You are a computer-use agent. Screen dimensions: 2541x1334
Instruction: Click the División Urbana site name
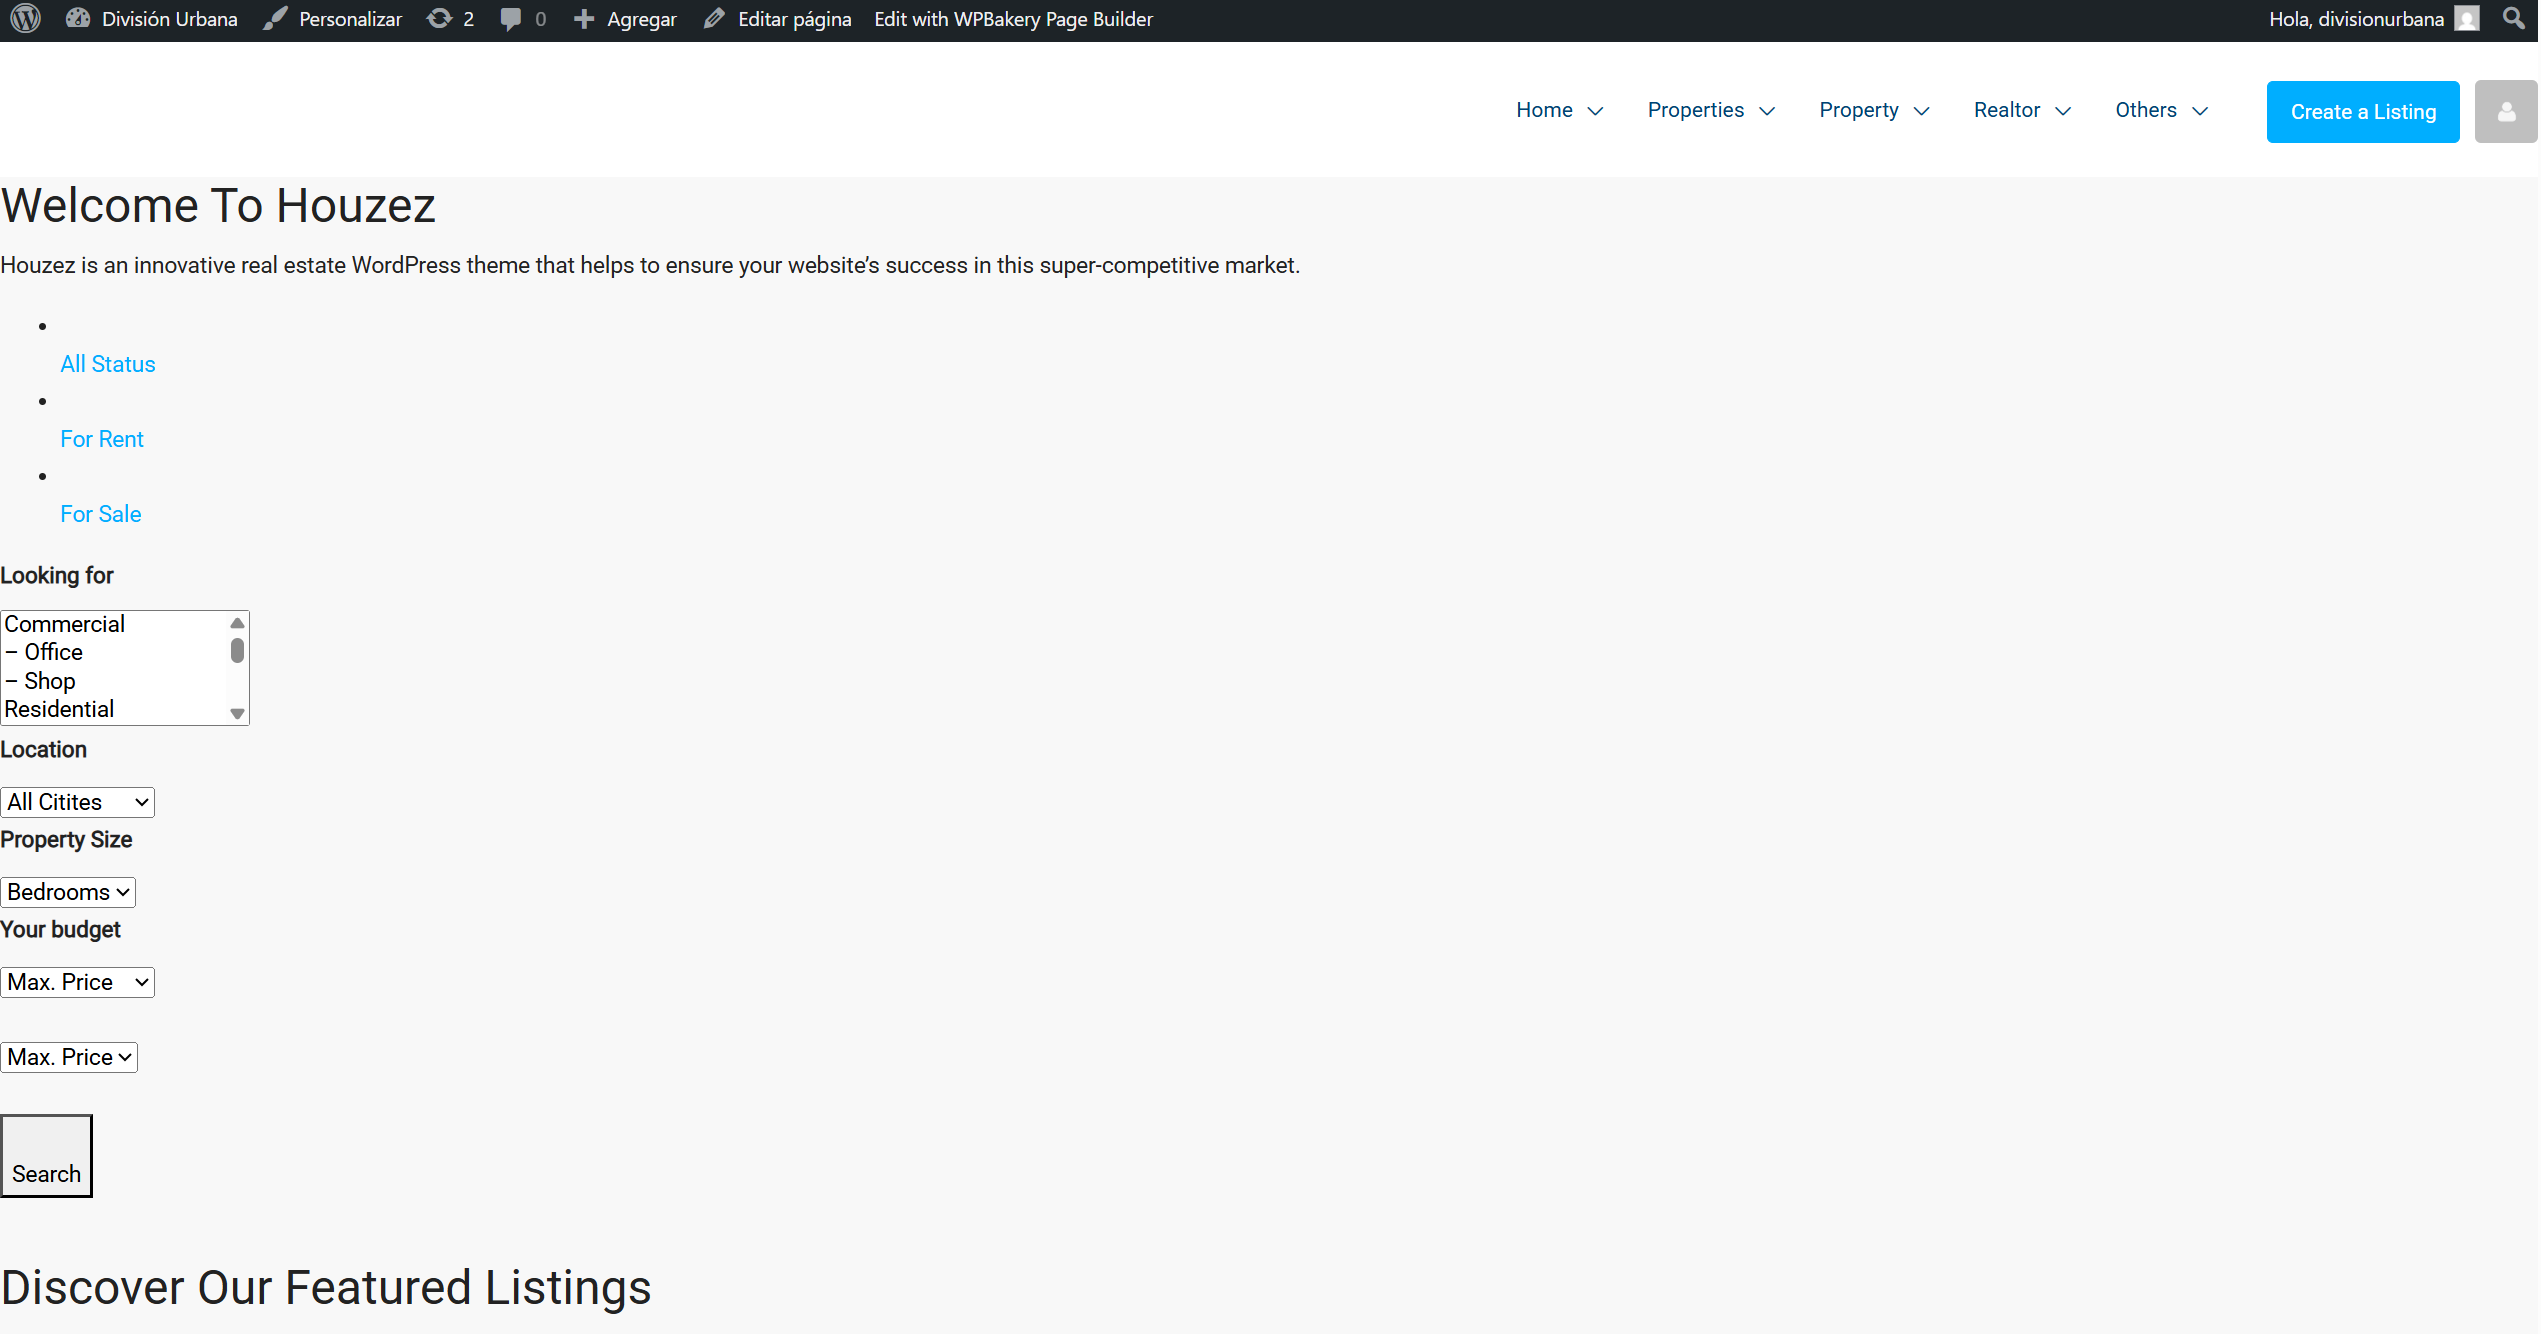click(x=170, y=19)
